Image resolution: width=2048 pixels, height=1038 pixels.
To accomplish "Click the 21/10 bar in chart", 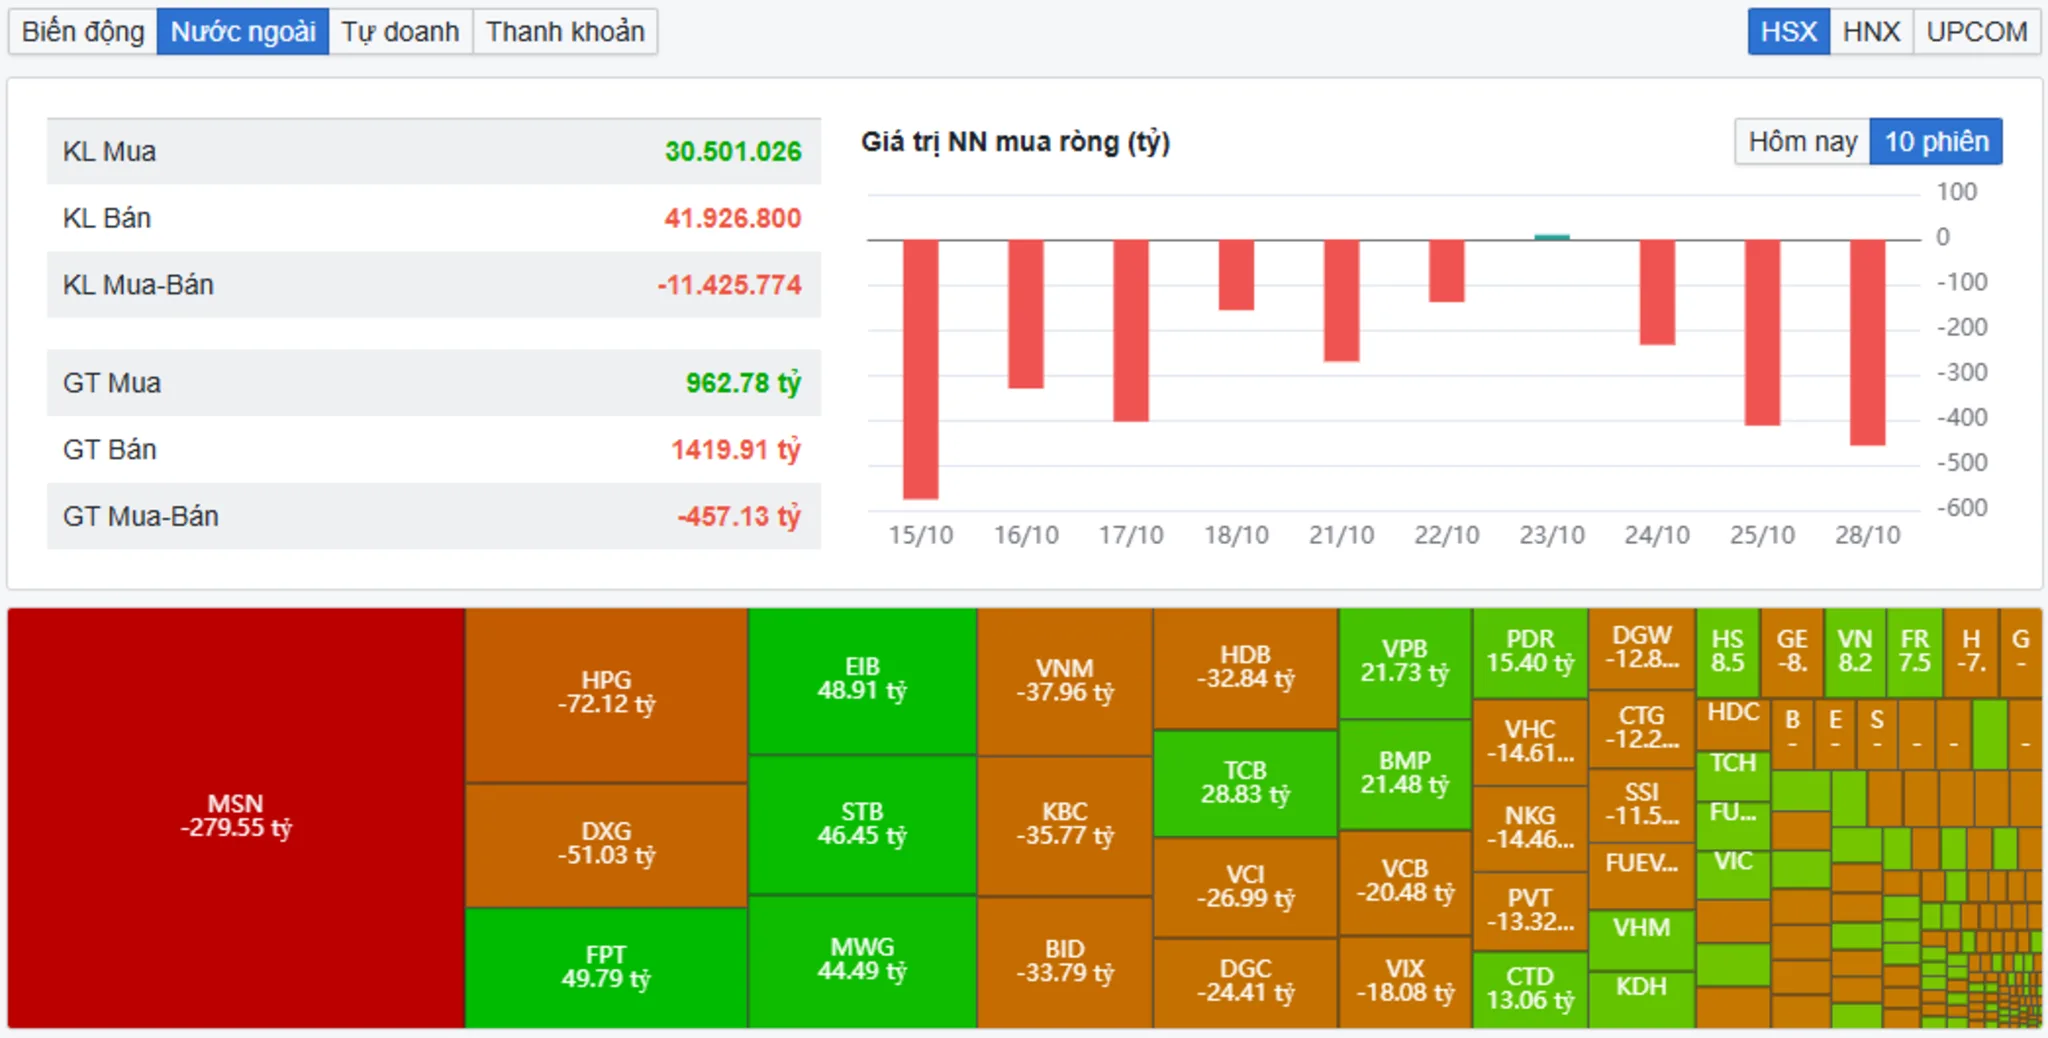I will point(1341,301).
